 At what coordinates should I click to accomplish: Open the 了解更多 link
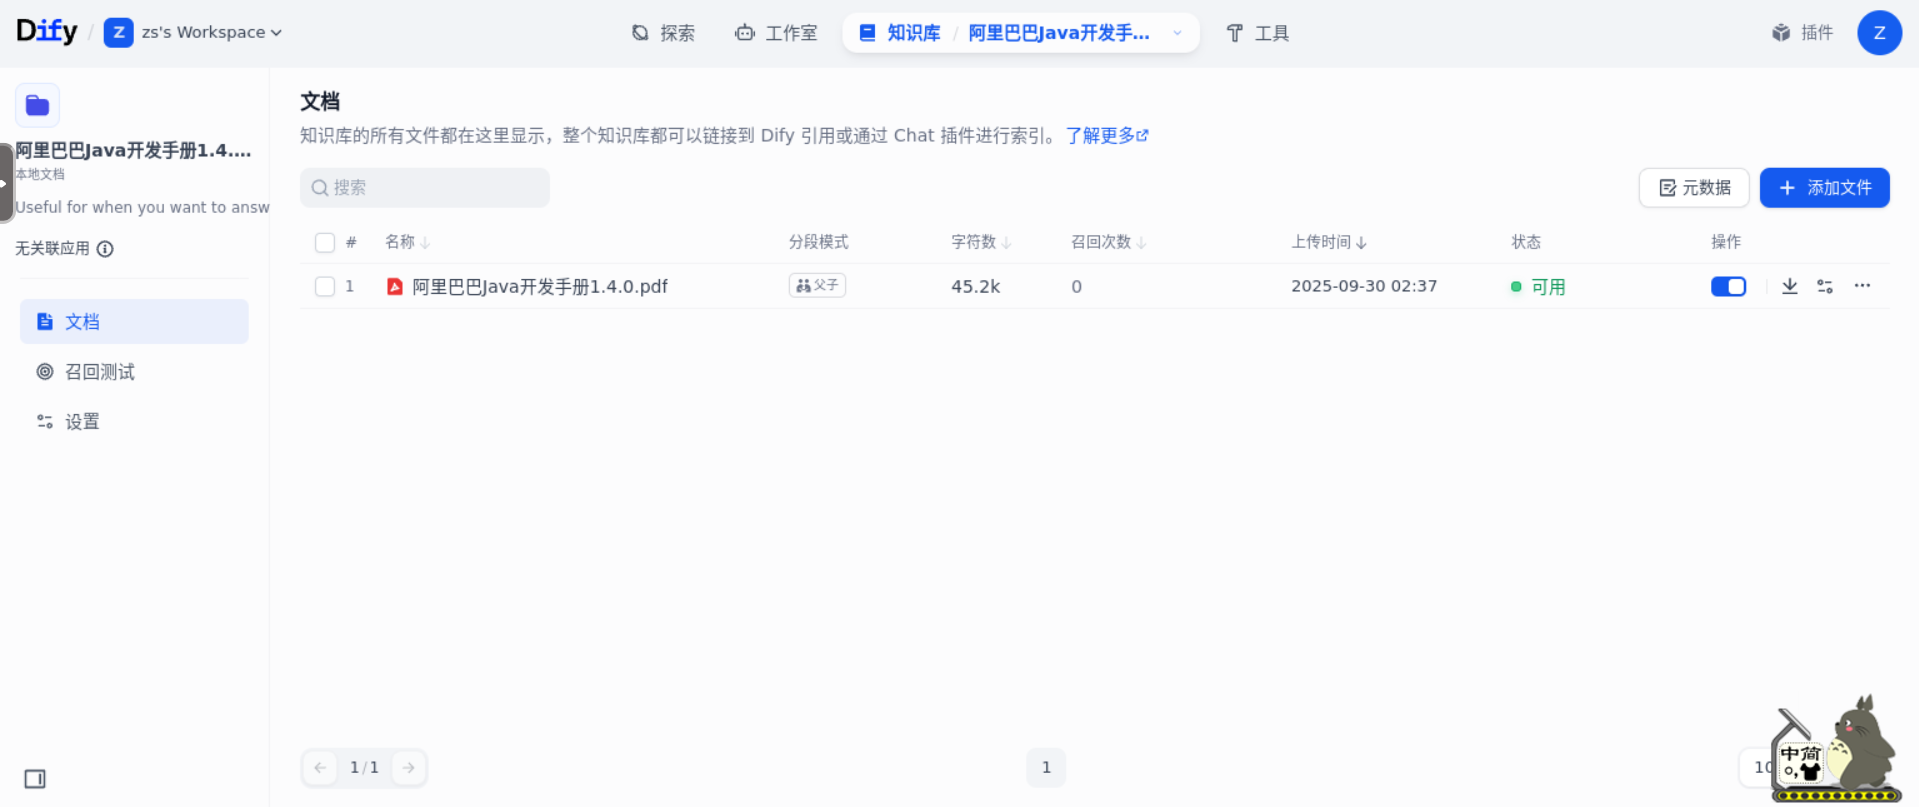point(1107,135)
